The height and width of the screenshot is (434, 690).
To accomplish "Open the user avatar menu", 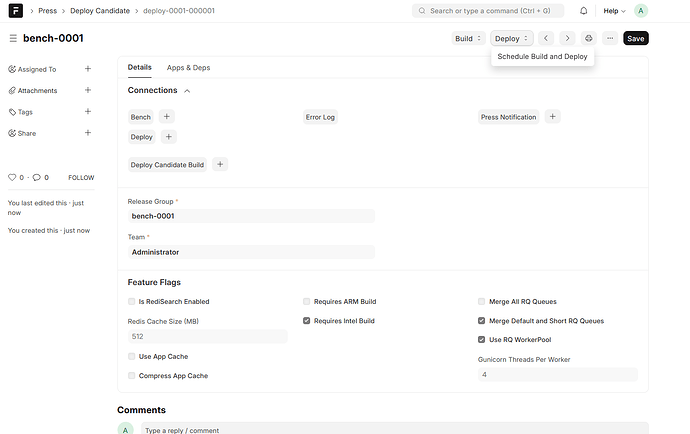I will click(641, 11).
